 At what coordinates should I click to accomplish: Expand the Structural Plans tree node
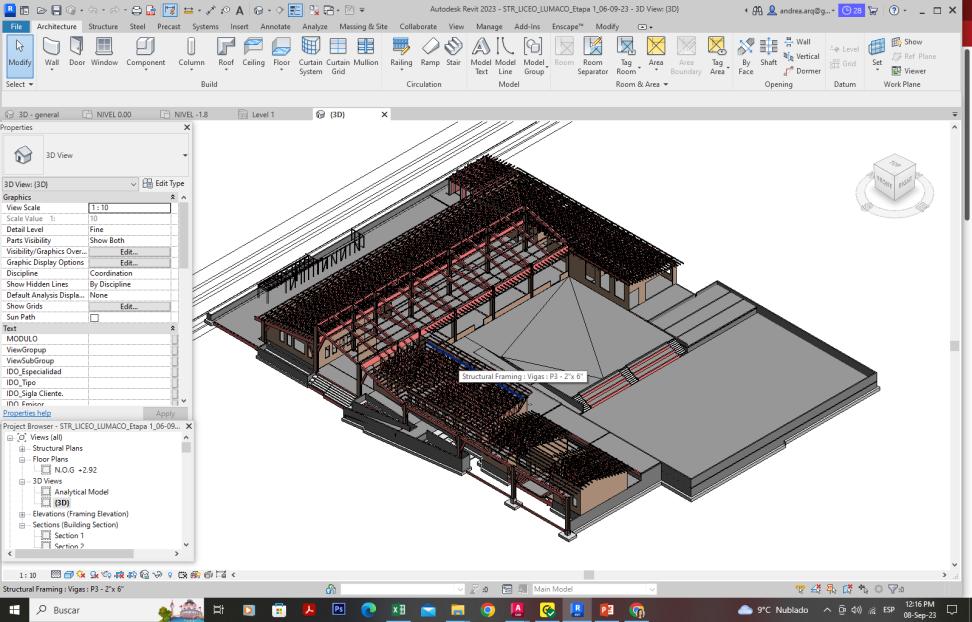(22, 448)
